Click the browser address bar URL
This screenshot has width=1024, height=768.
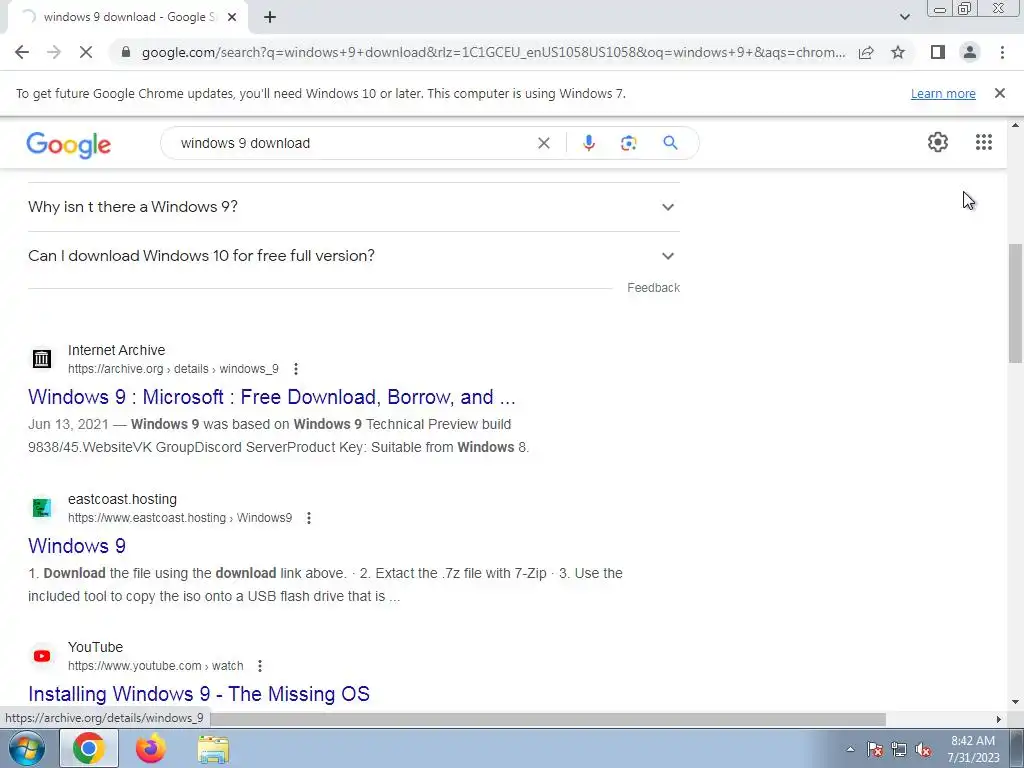pyautogui.click(x=493, y=52)
